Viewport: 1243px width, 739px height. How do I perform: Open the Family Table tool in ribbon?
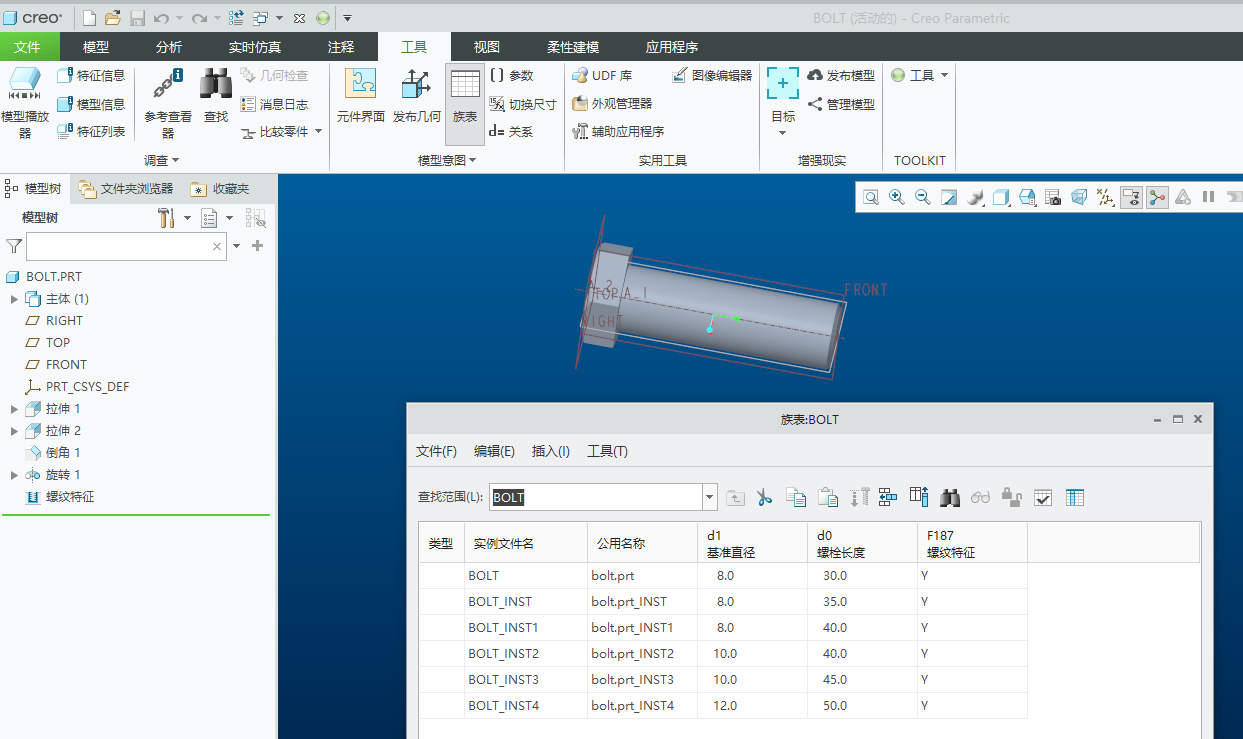(464, 96)
